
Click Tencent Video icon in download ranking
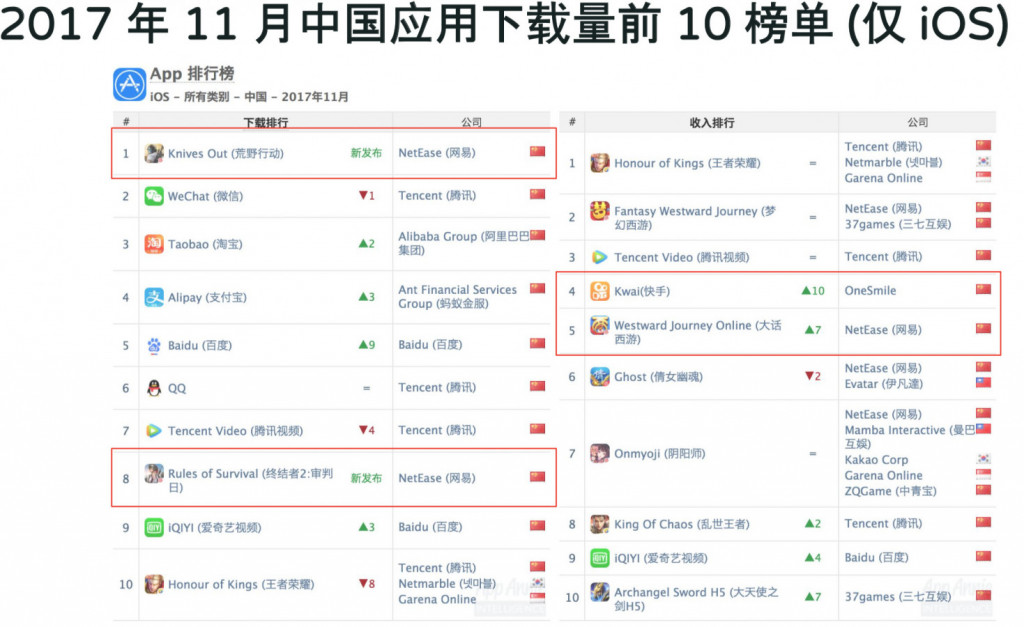[154, 431]
